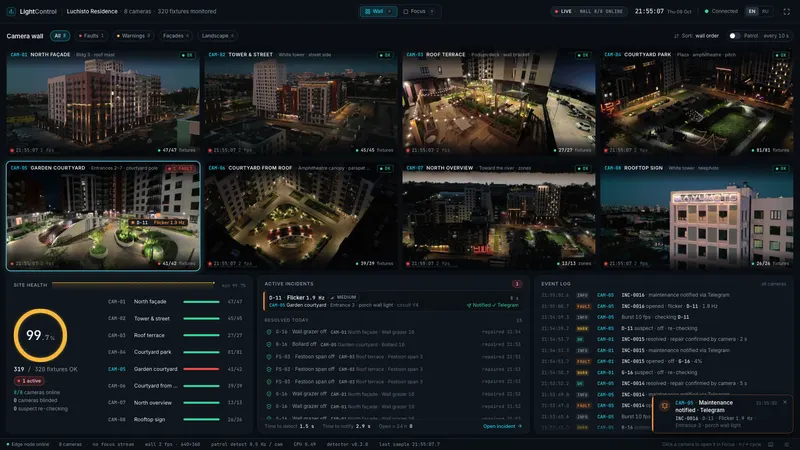Select the All cameras filter chip
Screen dimensions: 800x450
click(60, 36)
